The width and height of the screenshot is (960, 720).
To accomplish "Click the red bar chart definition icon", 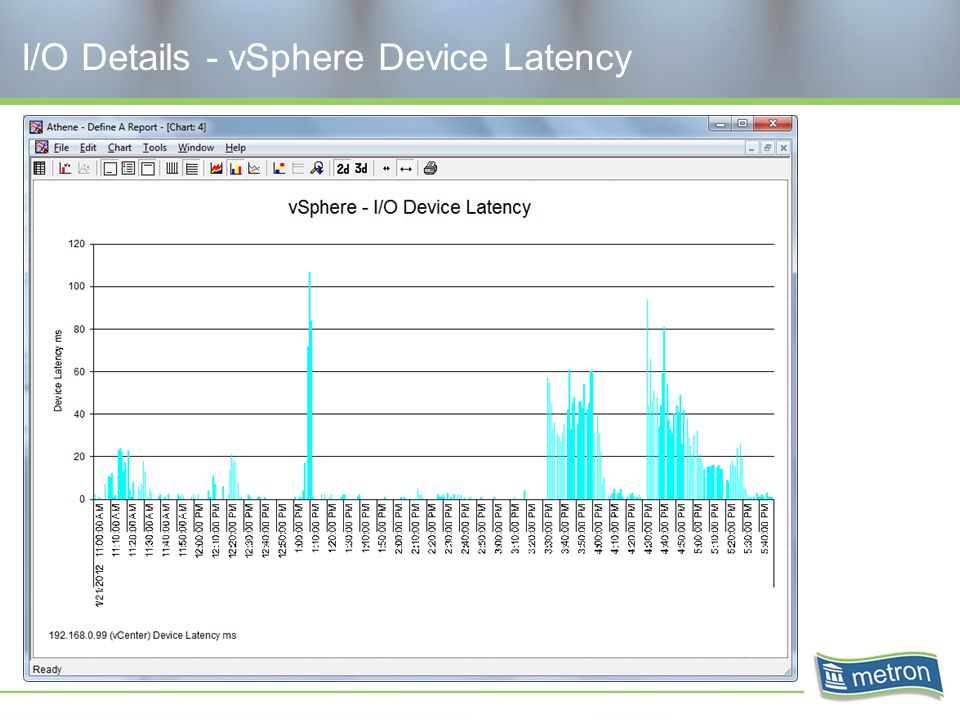I will point(65,168).
